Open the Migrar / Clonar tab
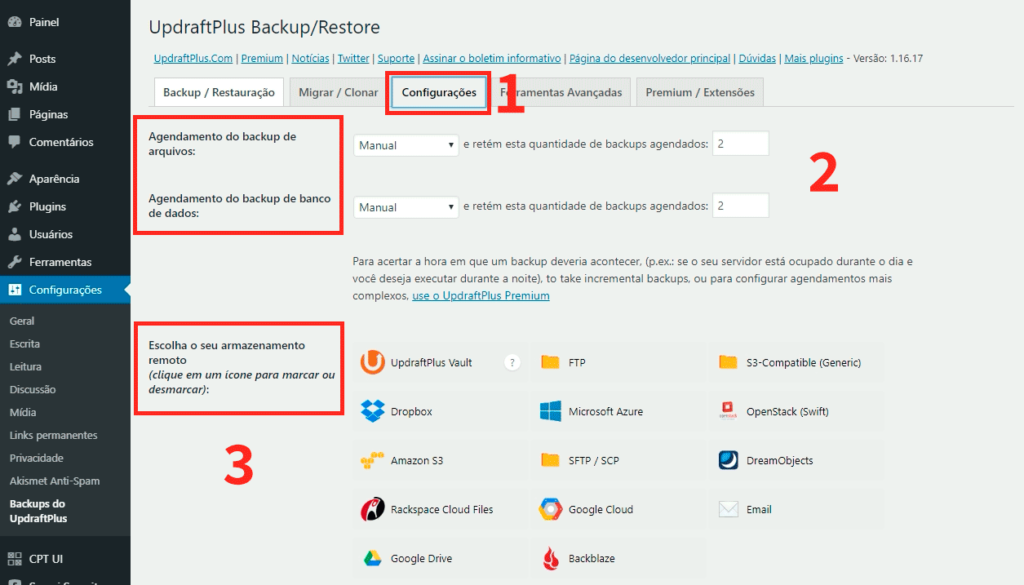 [x=338, y=93]
